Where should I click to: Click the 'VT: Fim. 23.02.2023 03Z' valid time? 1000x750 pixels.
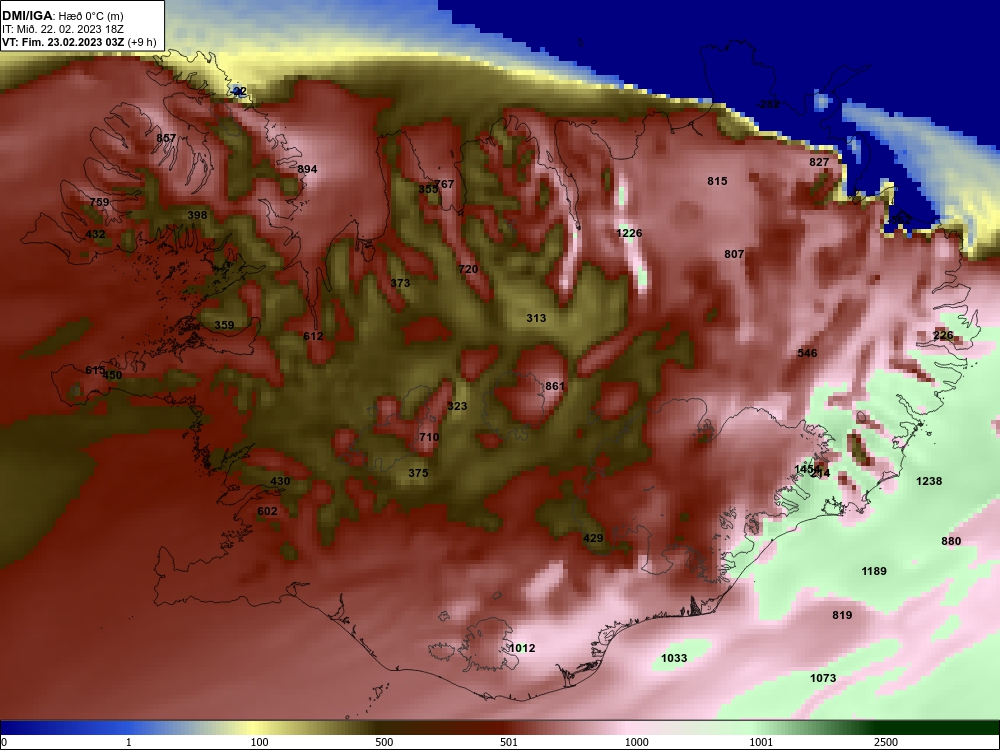click(x=63, y=42)
